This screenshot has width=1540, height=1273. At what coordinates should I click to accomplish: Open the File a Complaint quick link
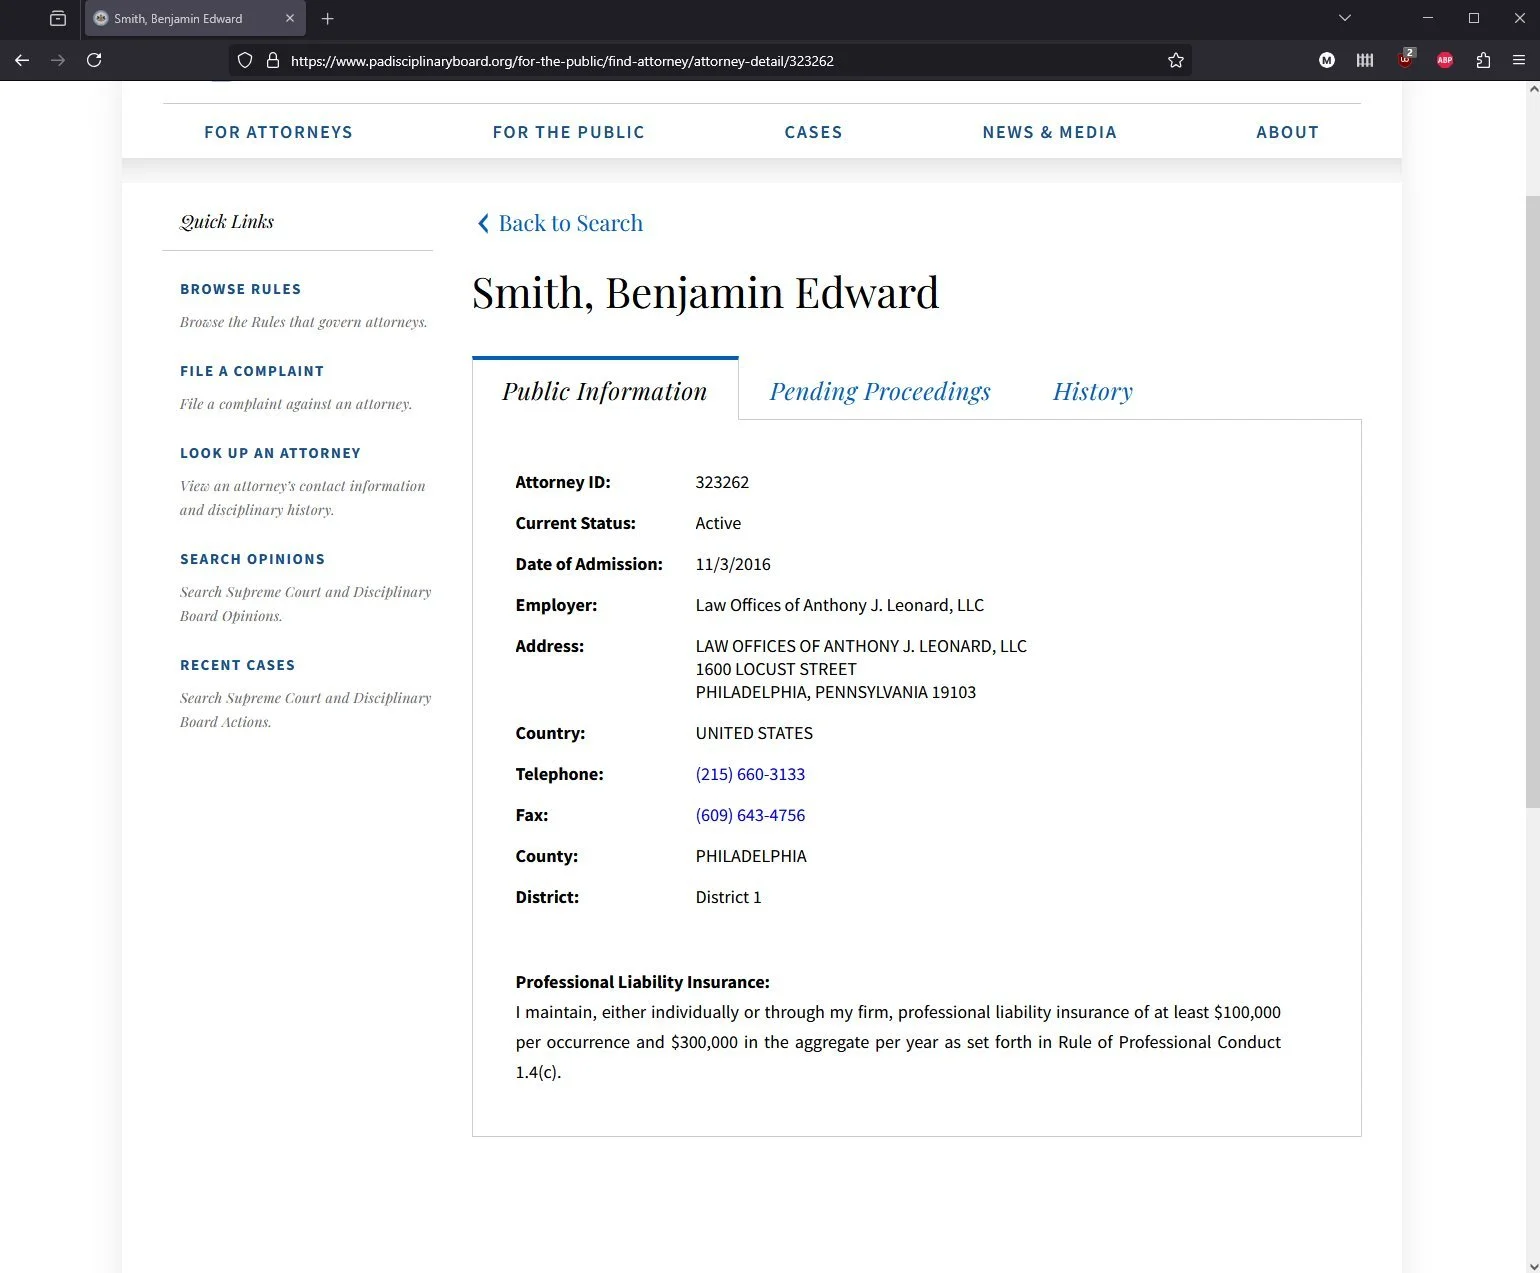(252, 371)
